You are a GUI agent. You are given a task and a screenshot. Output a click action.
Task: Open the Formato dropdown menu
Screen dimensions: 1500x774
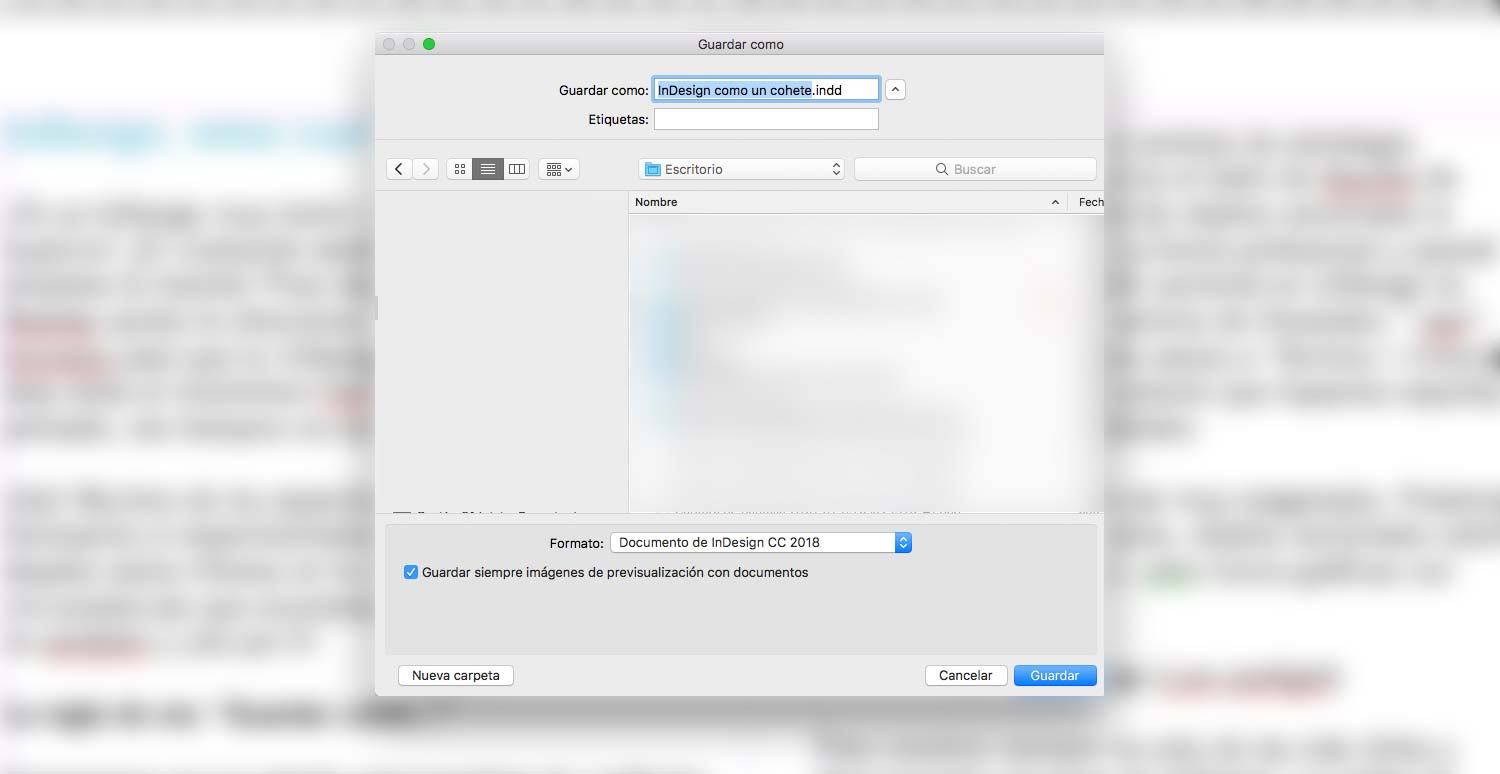[x=760, y=542]
